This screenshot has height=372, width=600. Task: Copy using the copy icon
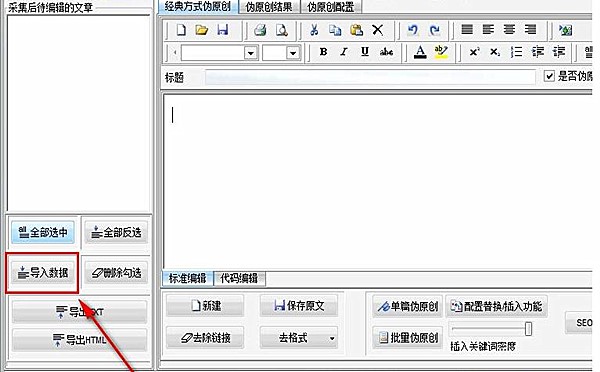pos(335,30)
